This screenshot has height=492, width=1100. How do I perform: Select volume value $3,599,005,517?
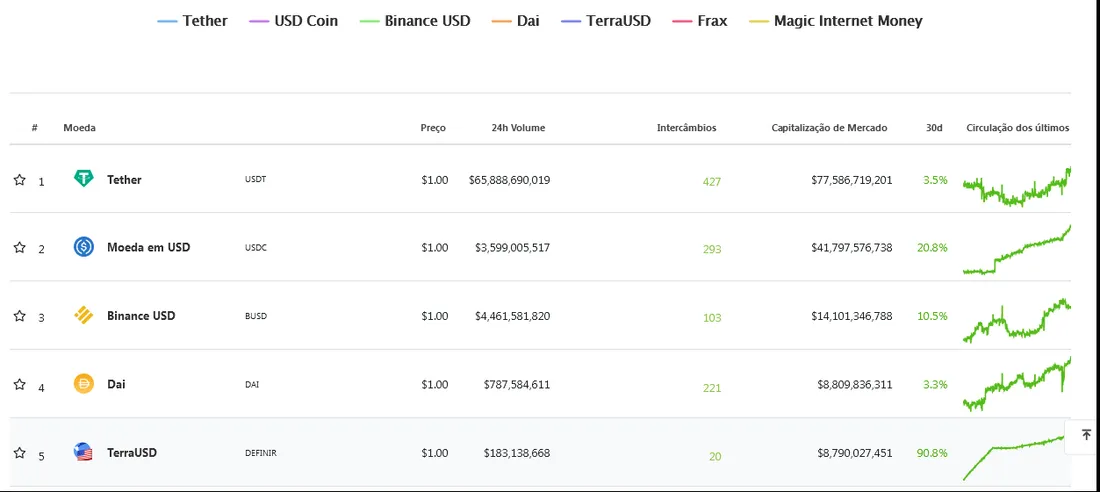pyautogui.click(x=513, y=247)
